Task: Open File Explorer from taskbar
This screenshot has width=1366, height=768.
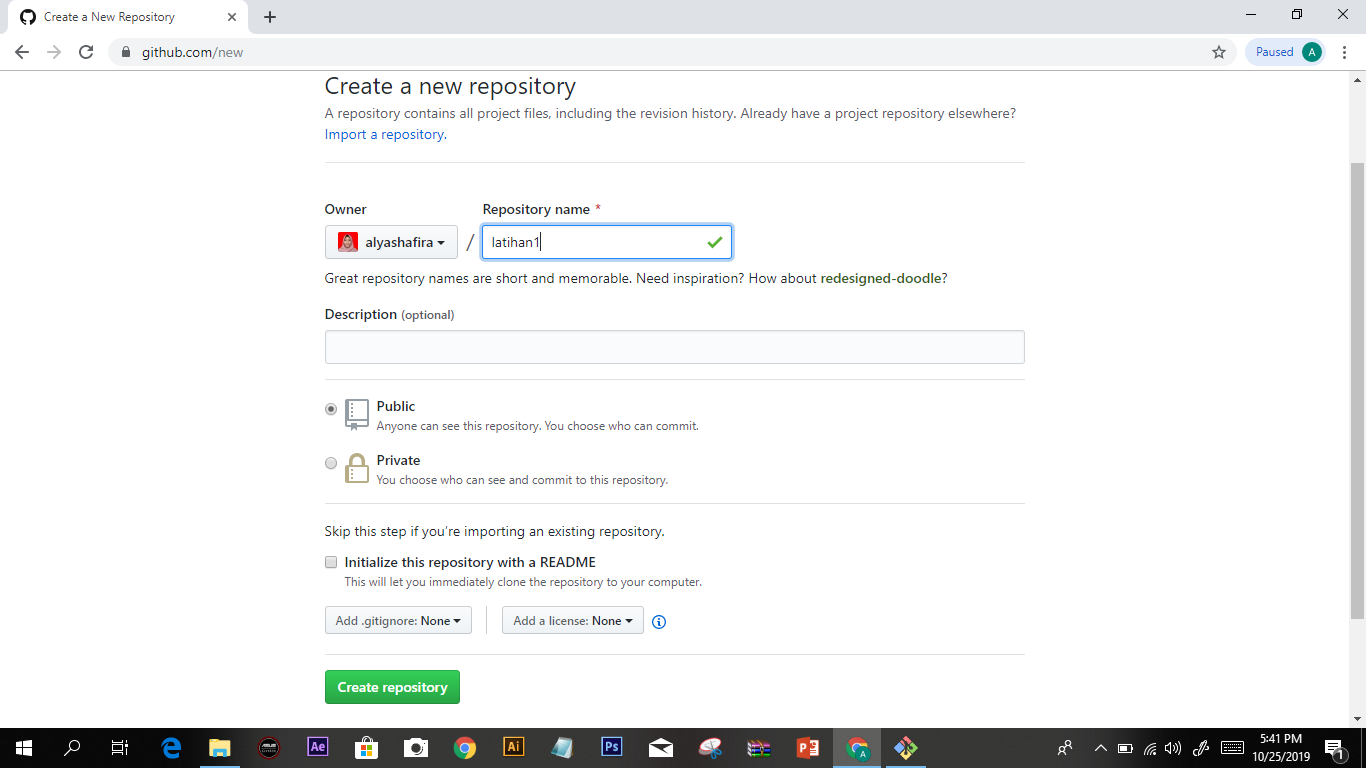Action: pos(220,747)
